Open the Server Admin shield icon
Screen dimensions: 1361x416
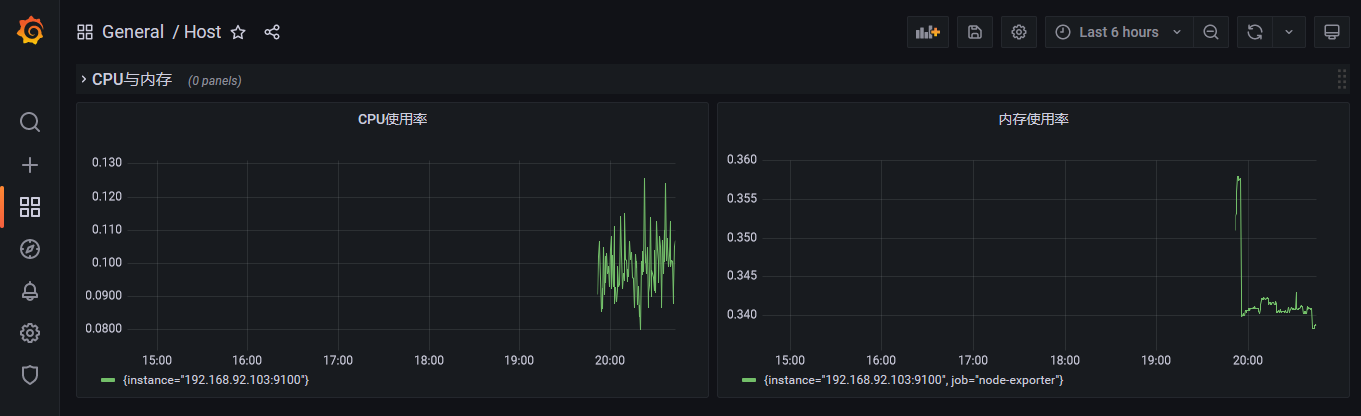pyautogui.click(x=30, y=375)
